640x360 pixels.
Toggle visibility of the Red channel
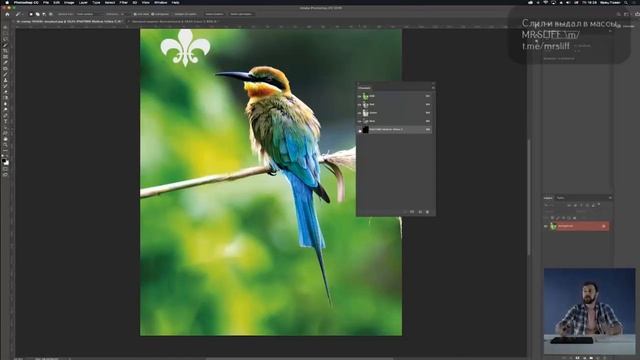[x=360, y=104]
